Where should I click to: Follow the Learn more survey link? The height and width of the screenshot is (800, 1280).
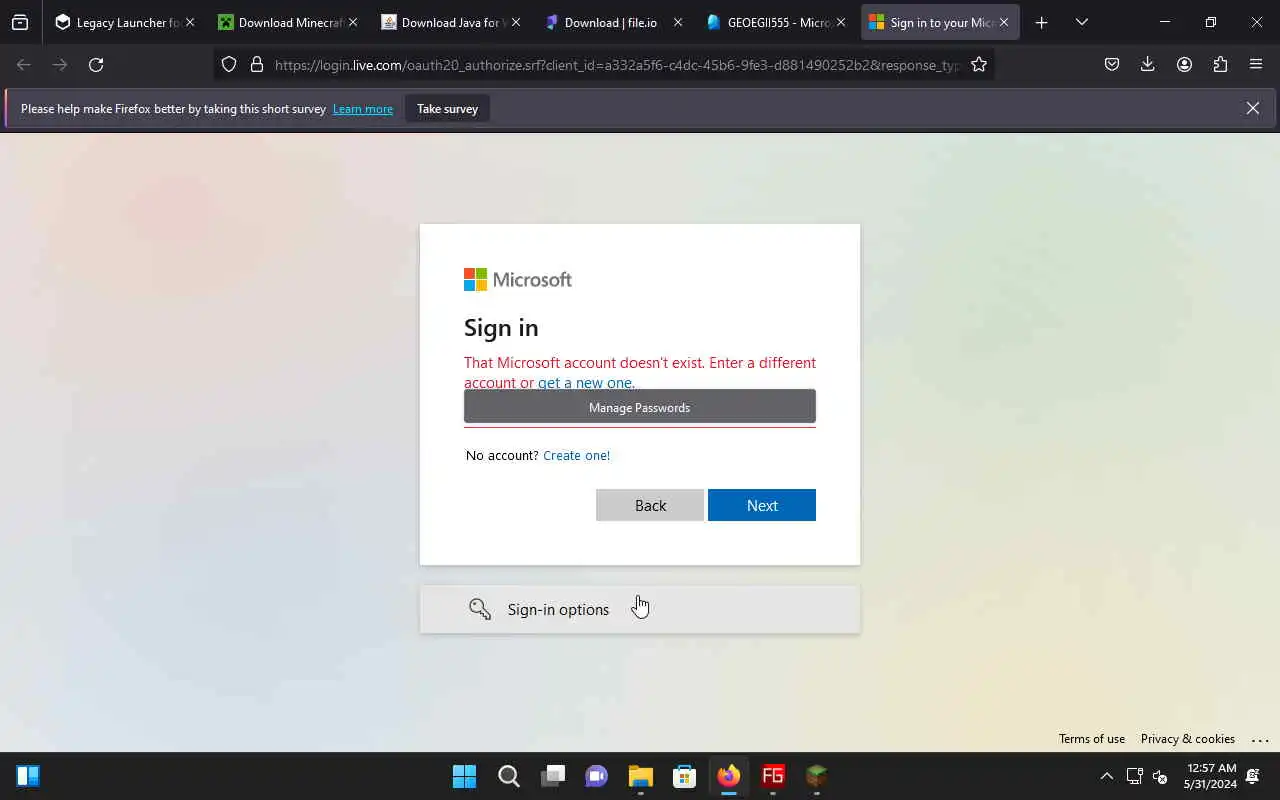coord(363,109)
